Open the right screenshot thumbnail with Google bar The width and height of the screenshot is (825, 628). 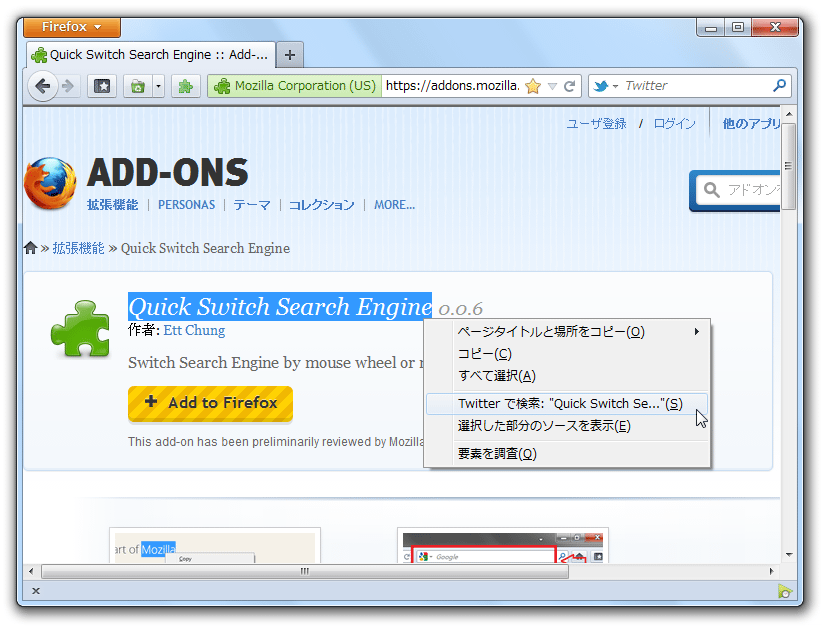503,545
